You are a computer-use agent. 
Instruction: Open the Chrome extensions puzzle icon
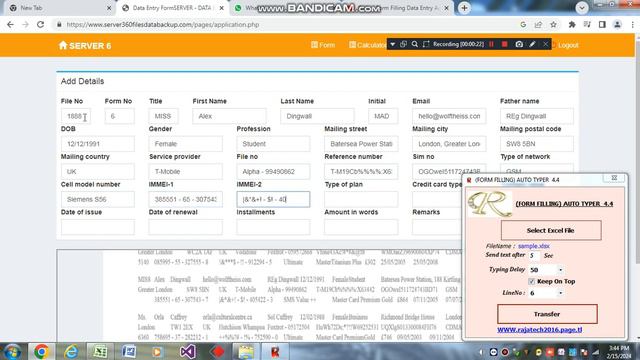[x=572, y=24]
